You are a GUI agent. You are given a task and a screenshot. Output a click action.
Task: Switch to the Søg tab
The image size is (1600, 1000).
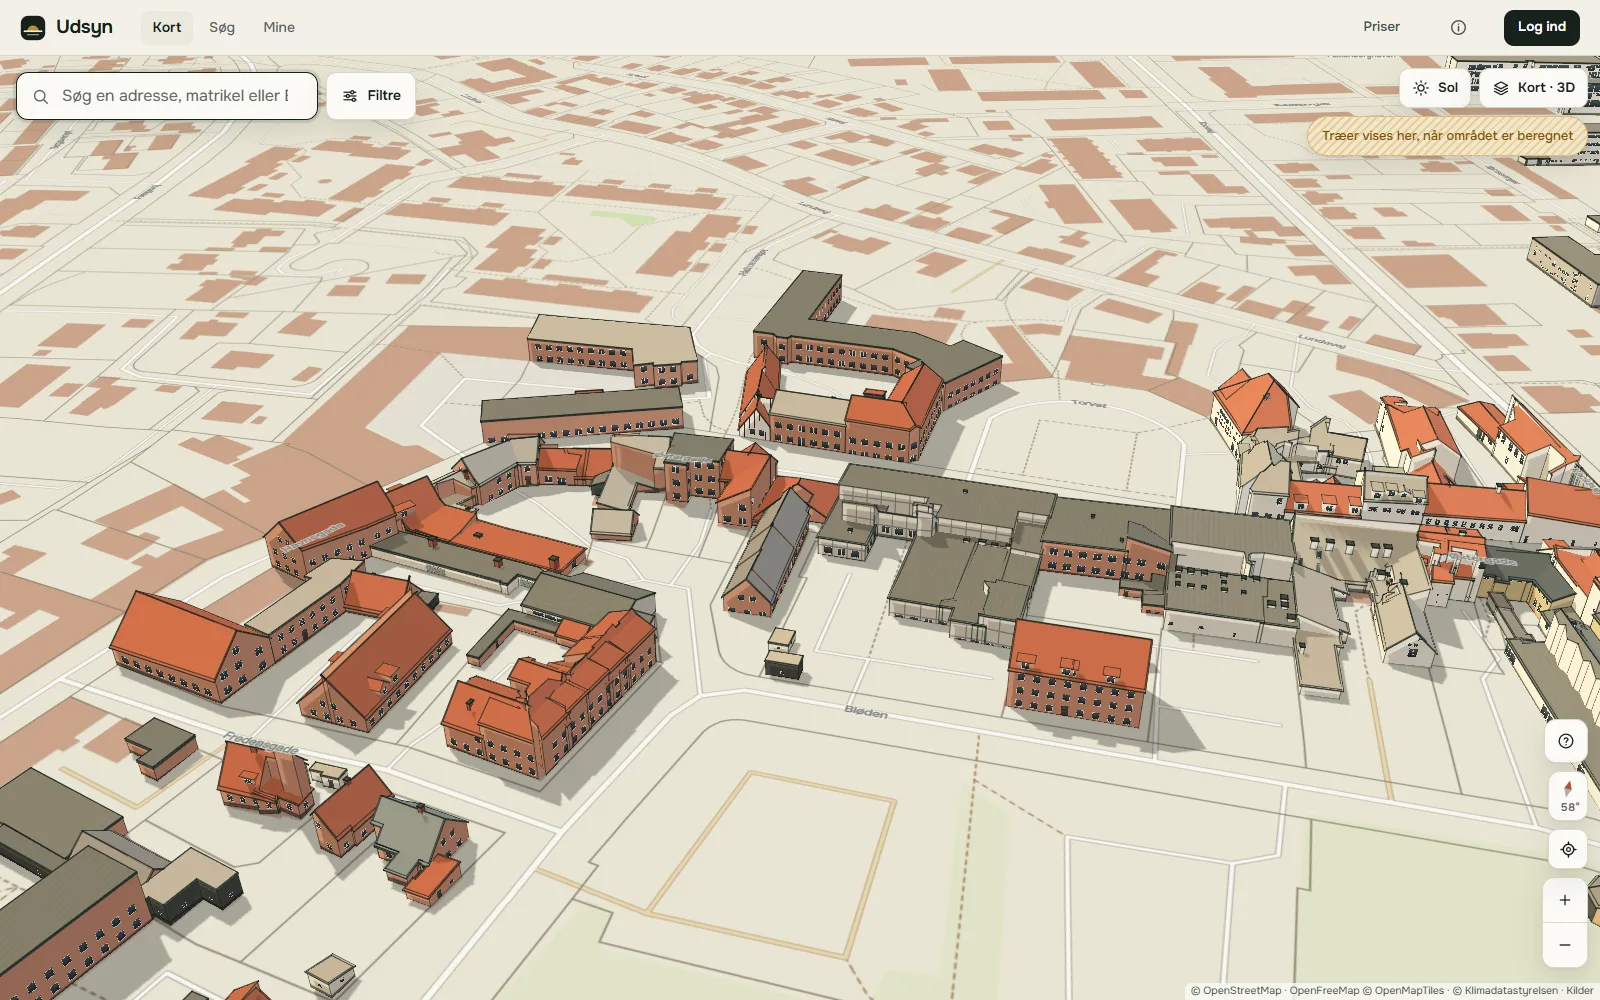(x=222, y=28)
